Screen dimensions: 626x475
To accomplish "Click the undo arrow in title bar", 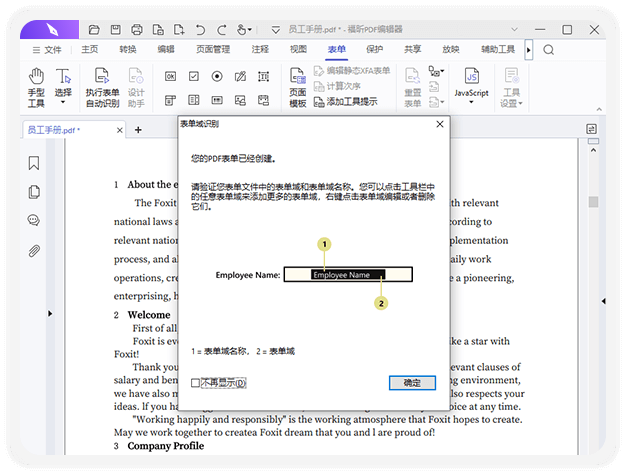I will (x=200, y=30).
